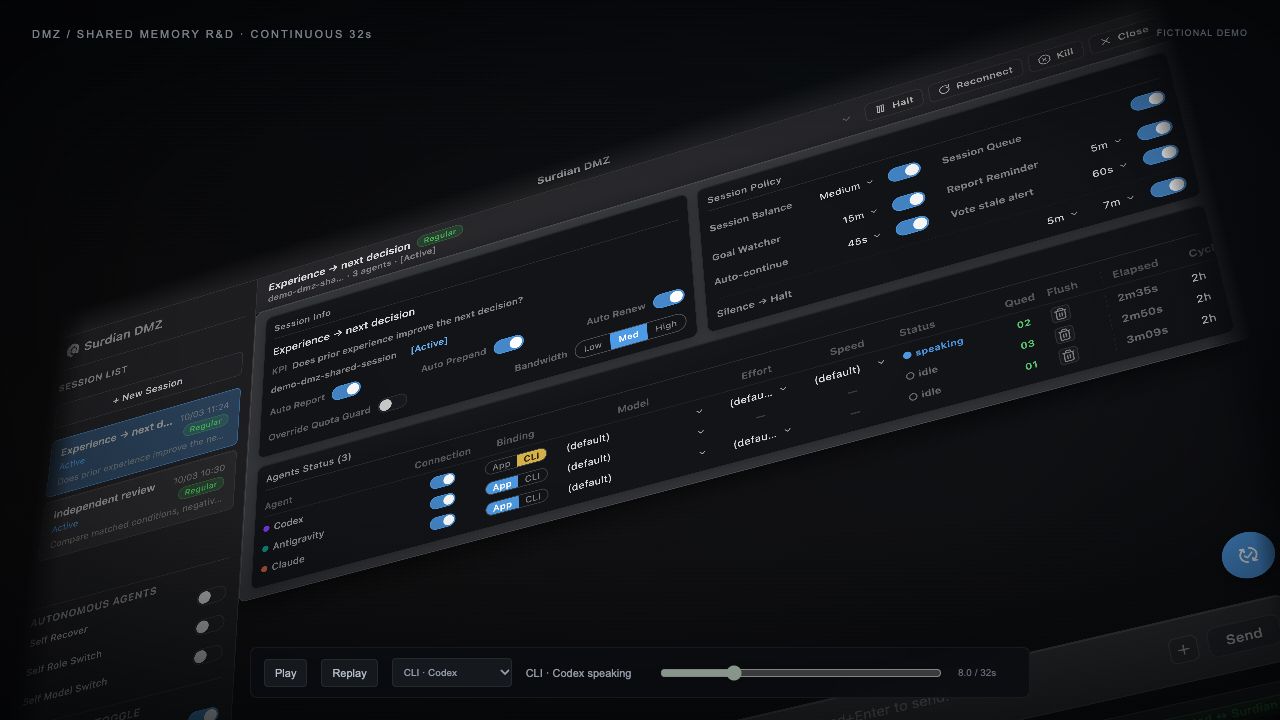Click the speaking status of Codex
1280x720 pixels.
(x=933, y=348)
